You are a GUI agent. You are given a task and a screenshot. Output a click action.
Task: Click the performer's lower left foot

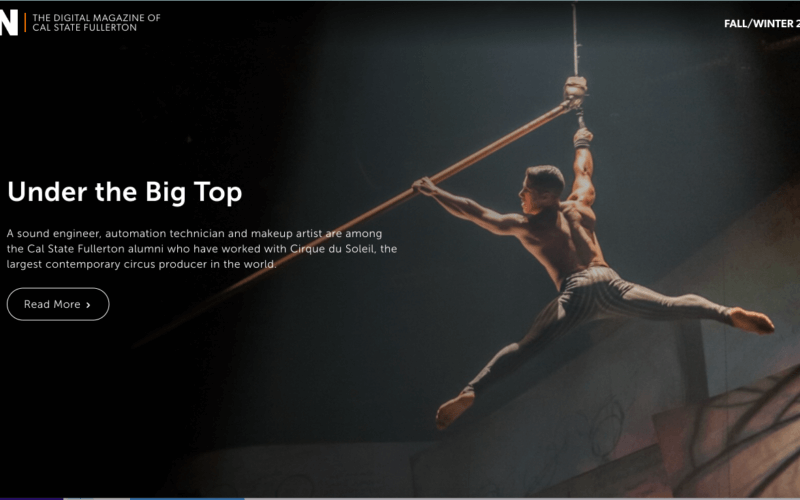coord(454,408)
